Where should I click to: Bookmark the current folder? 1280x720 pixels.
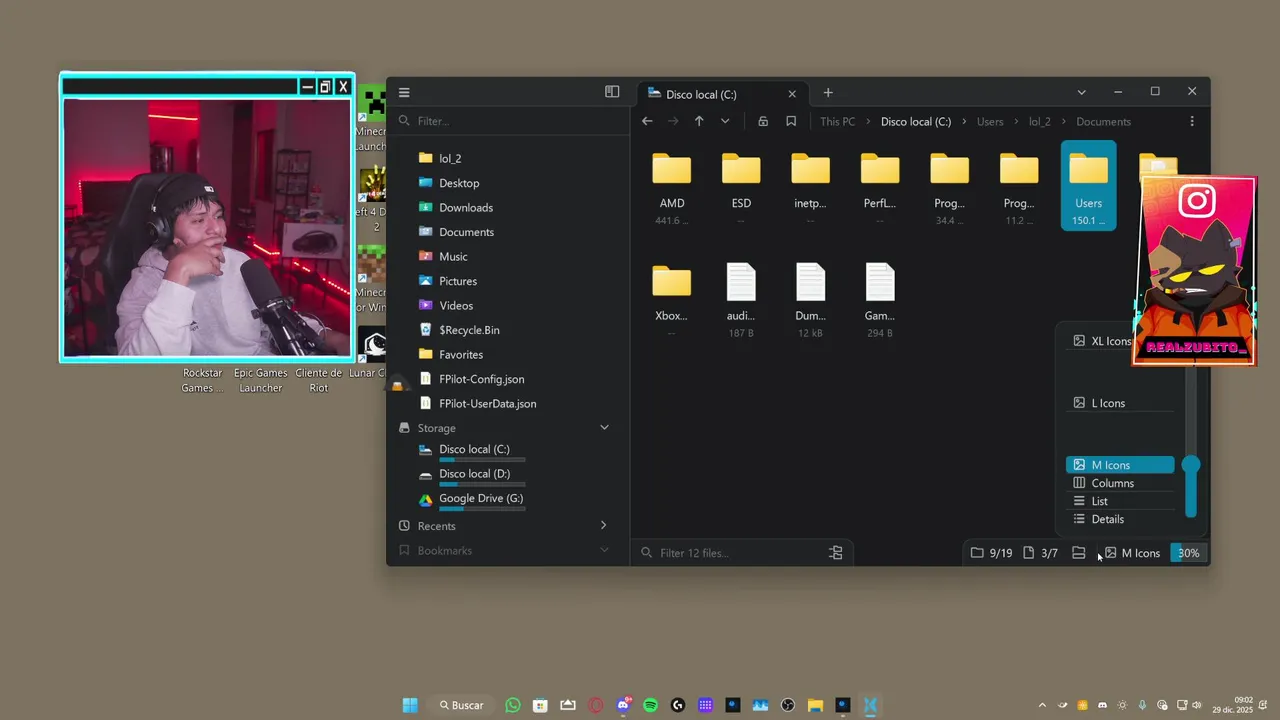pos(791,121)
